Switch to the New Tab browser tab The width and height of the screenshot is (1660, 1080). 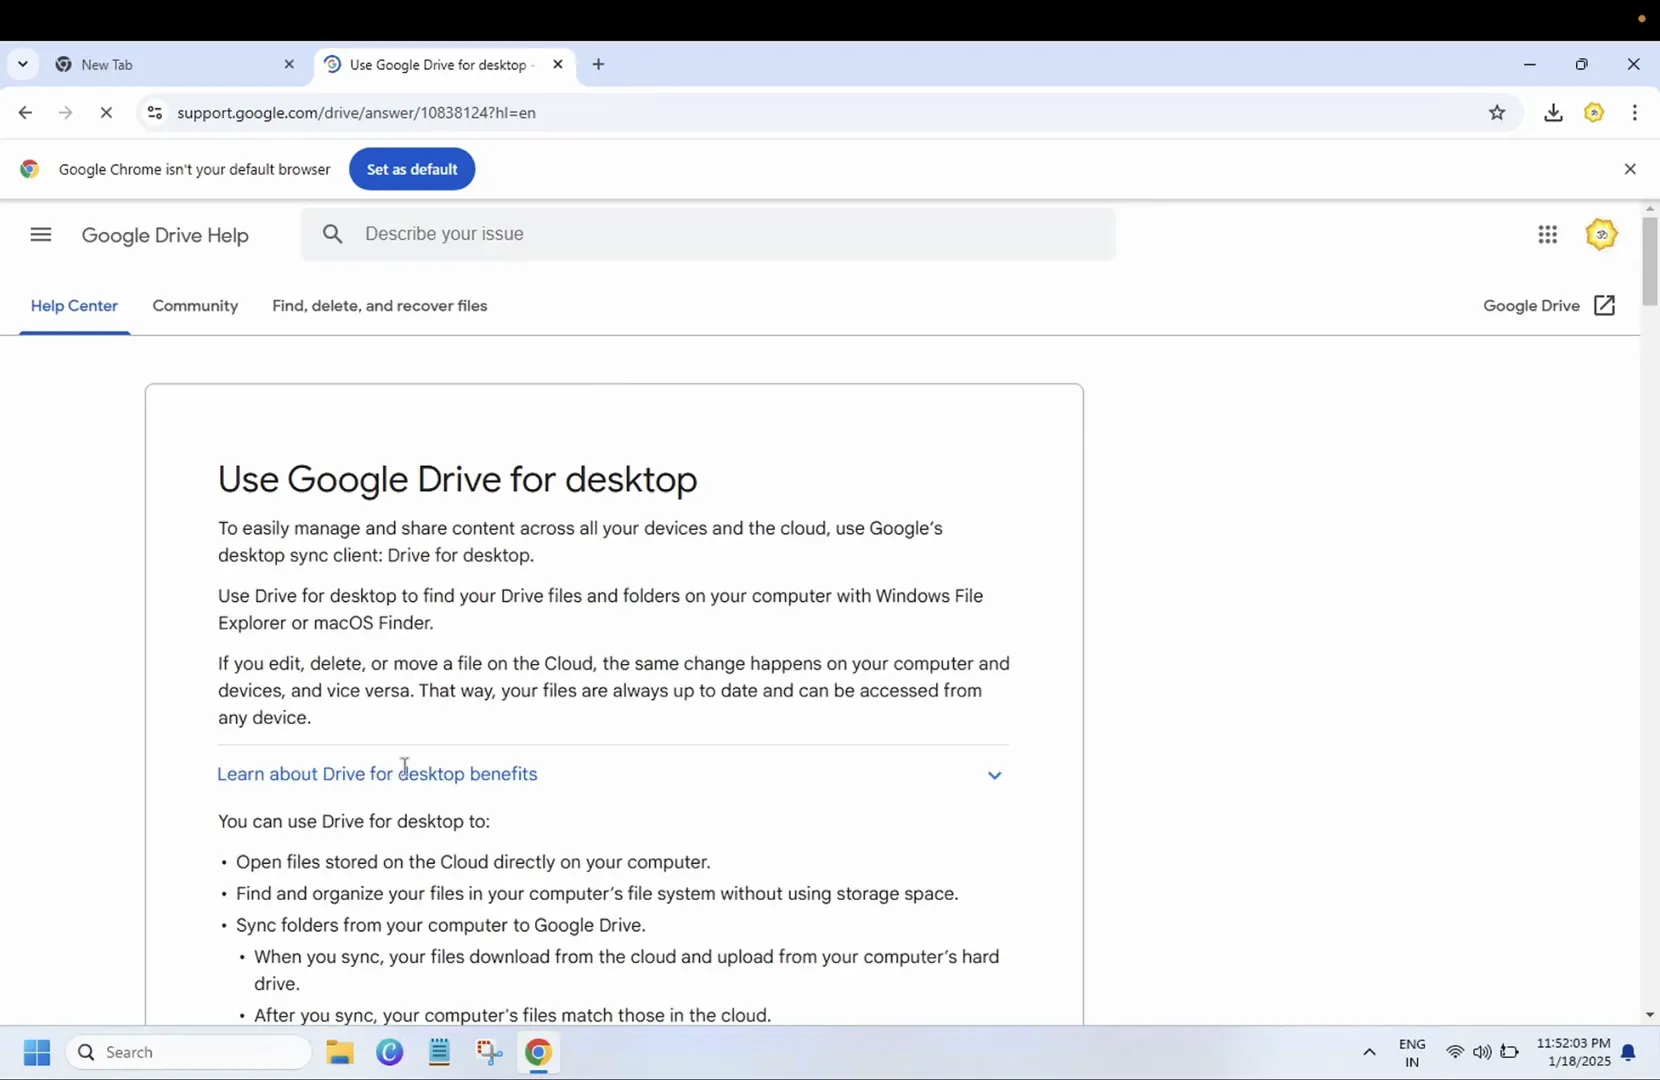tap(175, 64)
